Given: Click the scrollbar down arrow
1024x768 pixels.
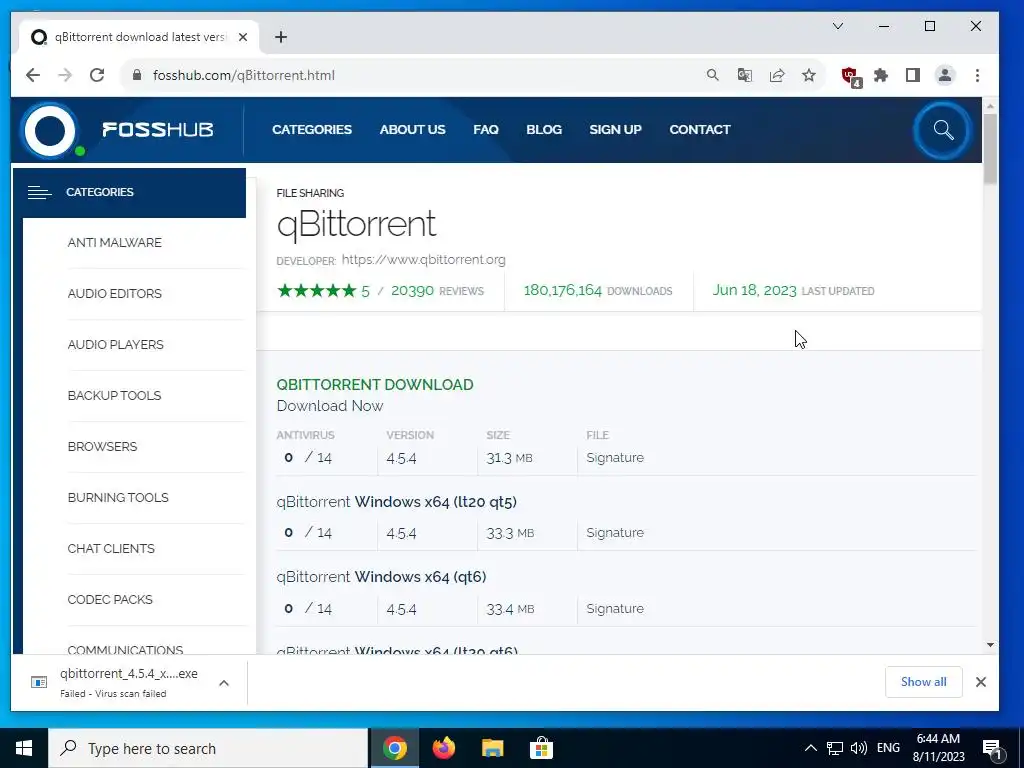Looking at the screenshot, I should pos(990,645).
